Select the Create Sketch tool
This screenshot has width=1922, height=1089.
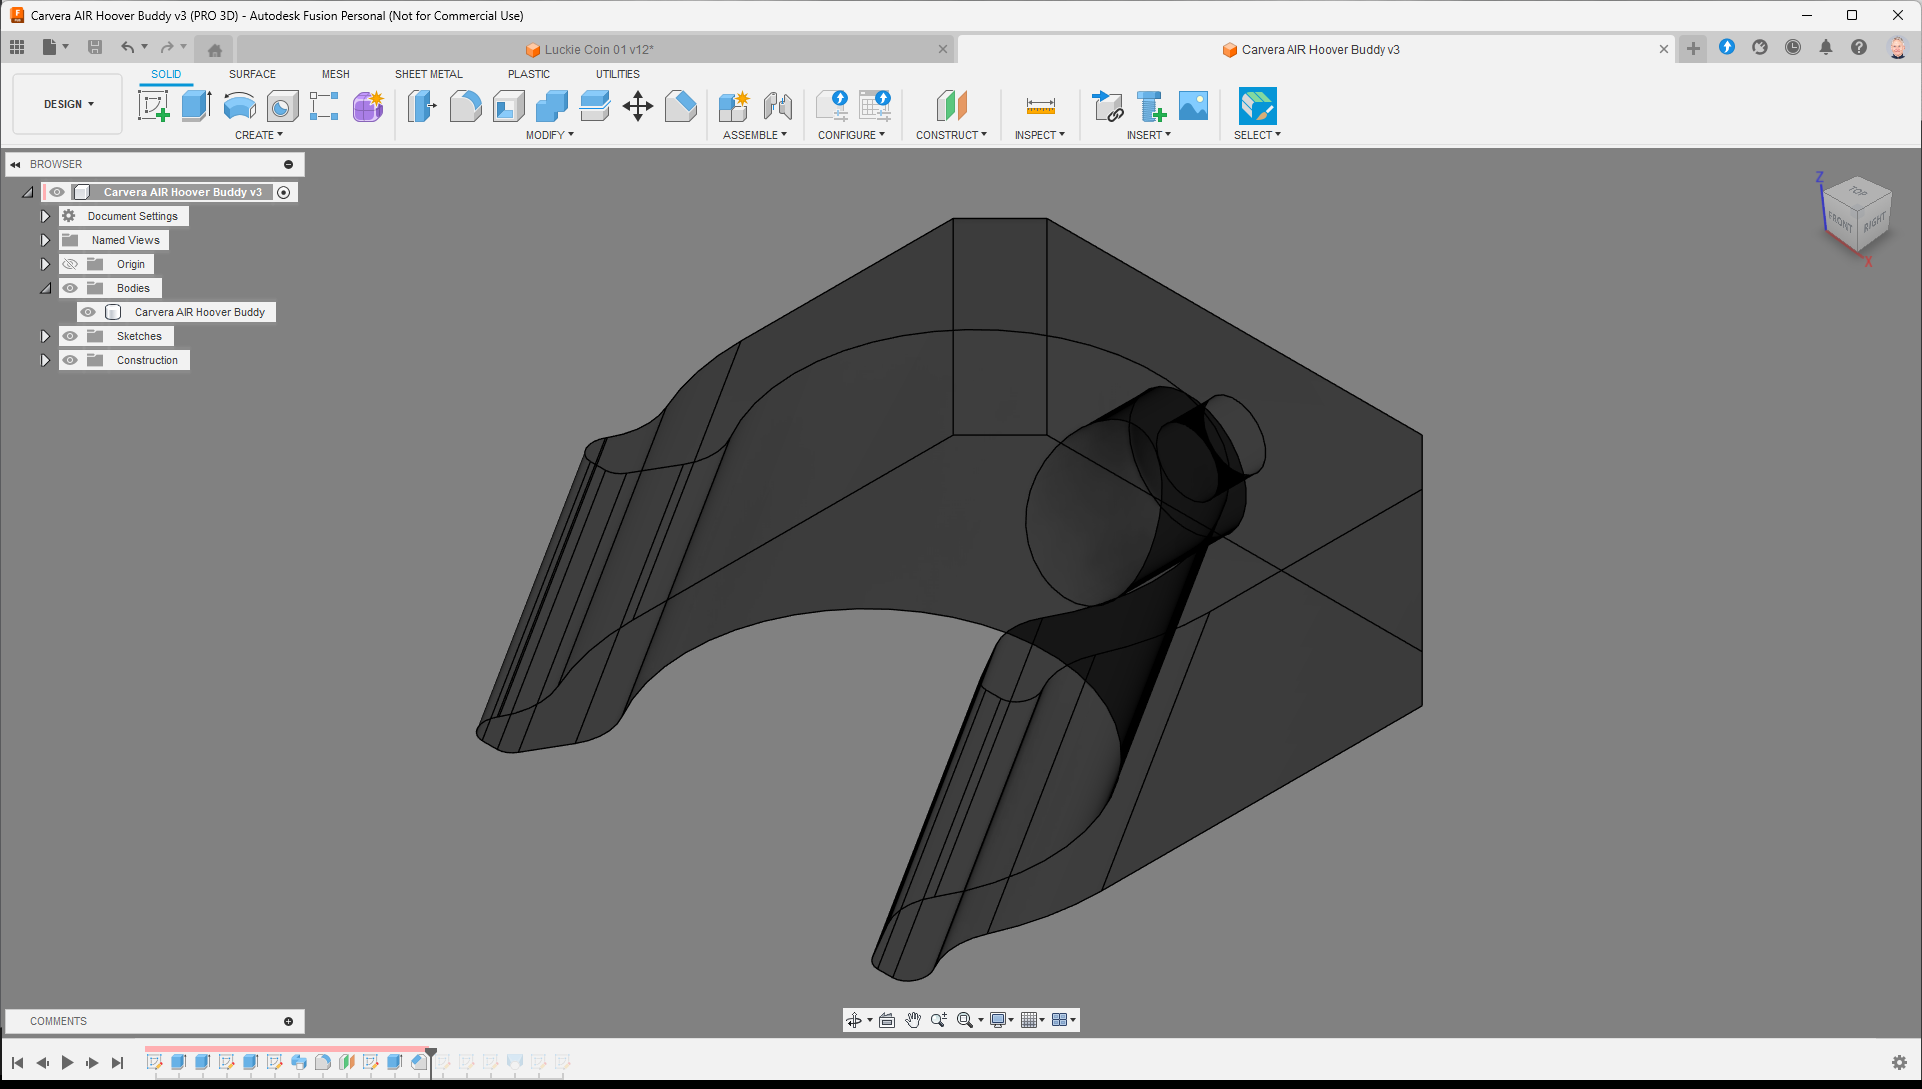tap(153, 106)
